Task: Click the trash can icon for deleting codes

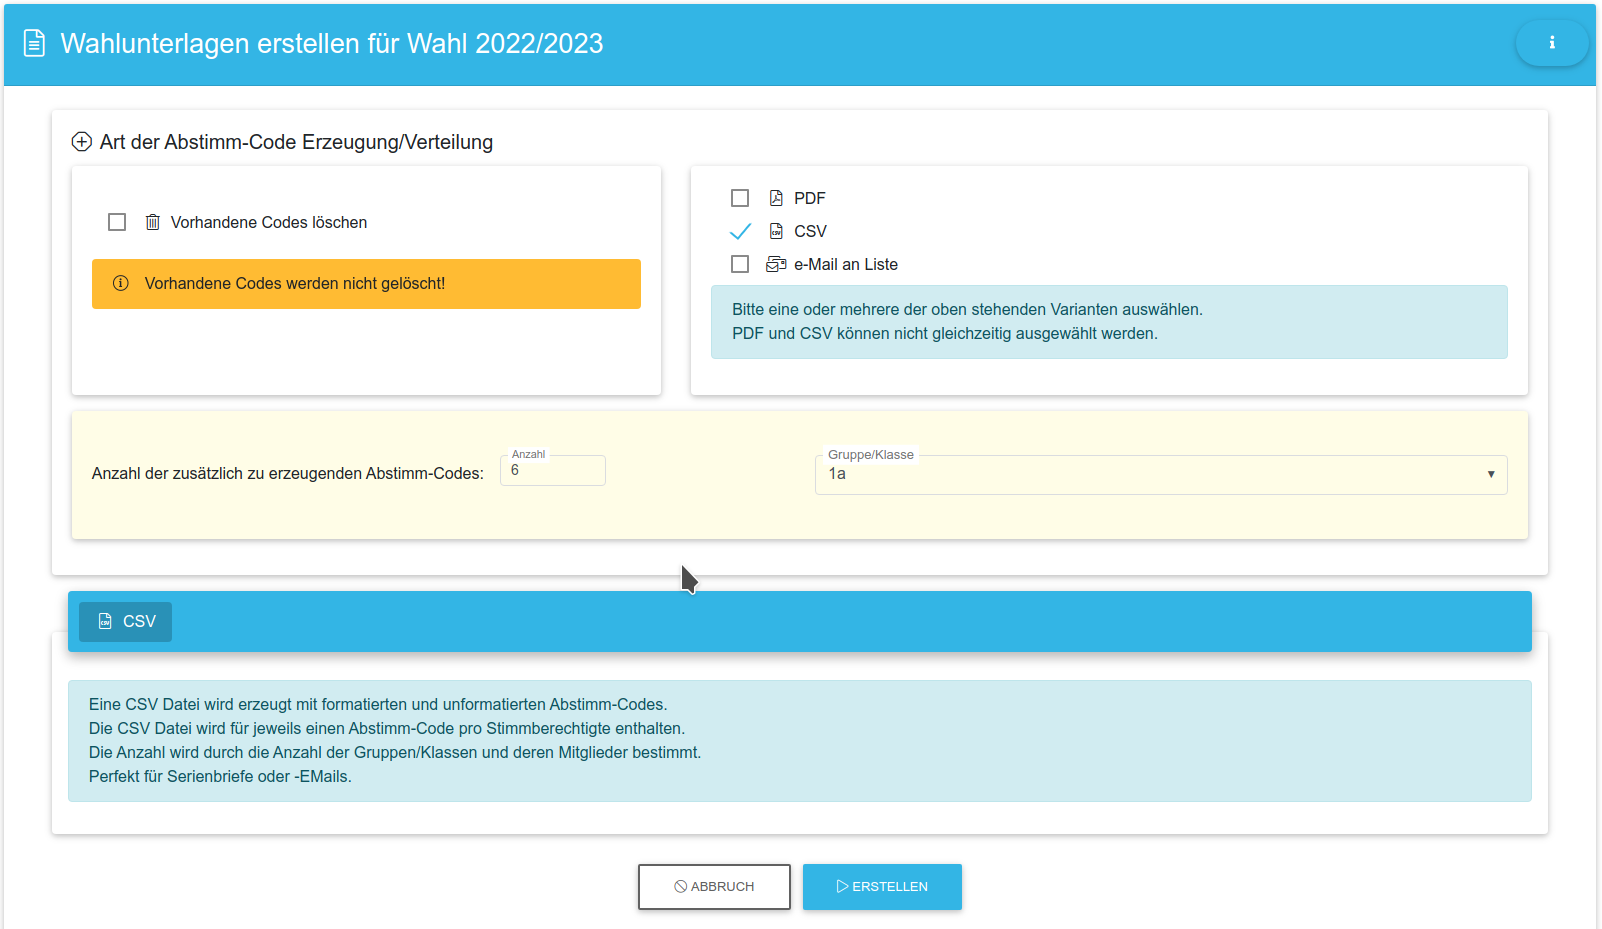Action: (x=152, y=222)
